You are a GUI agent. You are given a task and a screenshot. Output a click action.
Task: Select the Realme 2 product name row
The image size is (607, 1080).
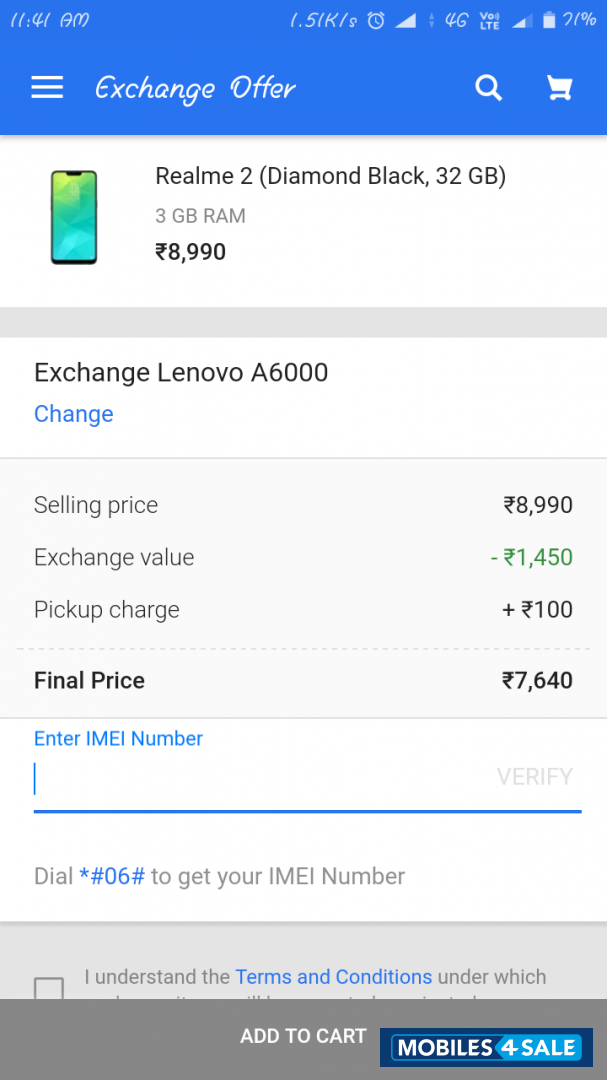(330, 176)
